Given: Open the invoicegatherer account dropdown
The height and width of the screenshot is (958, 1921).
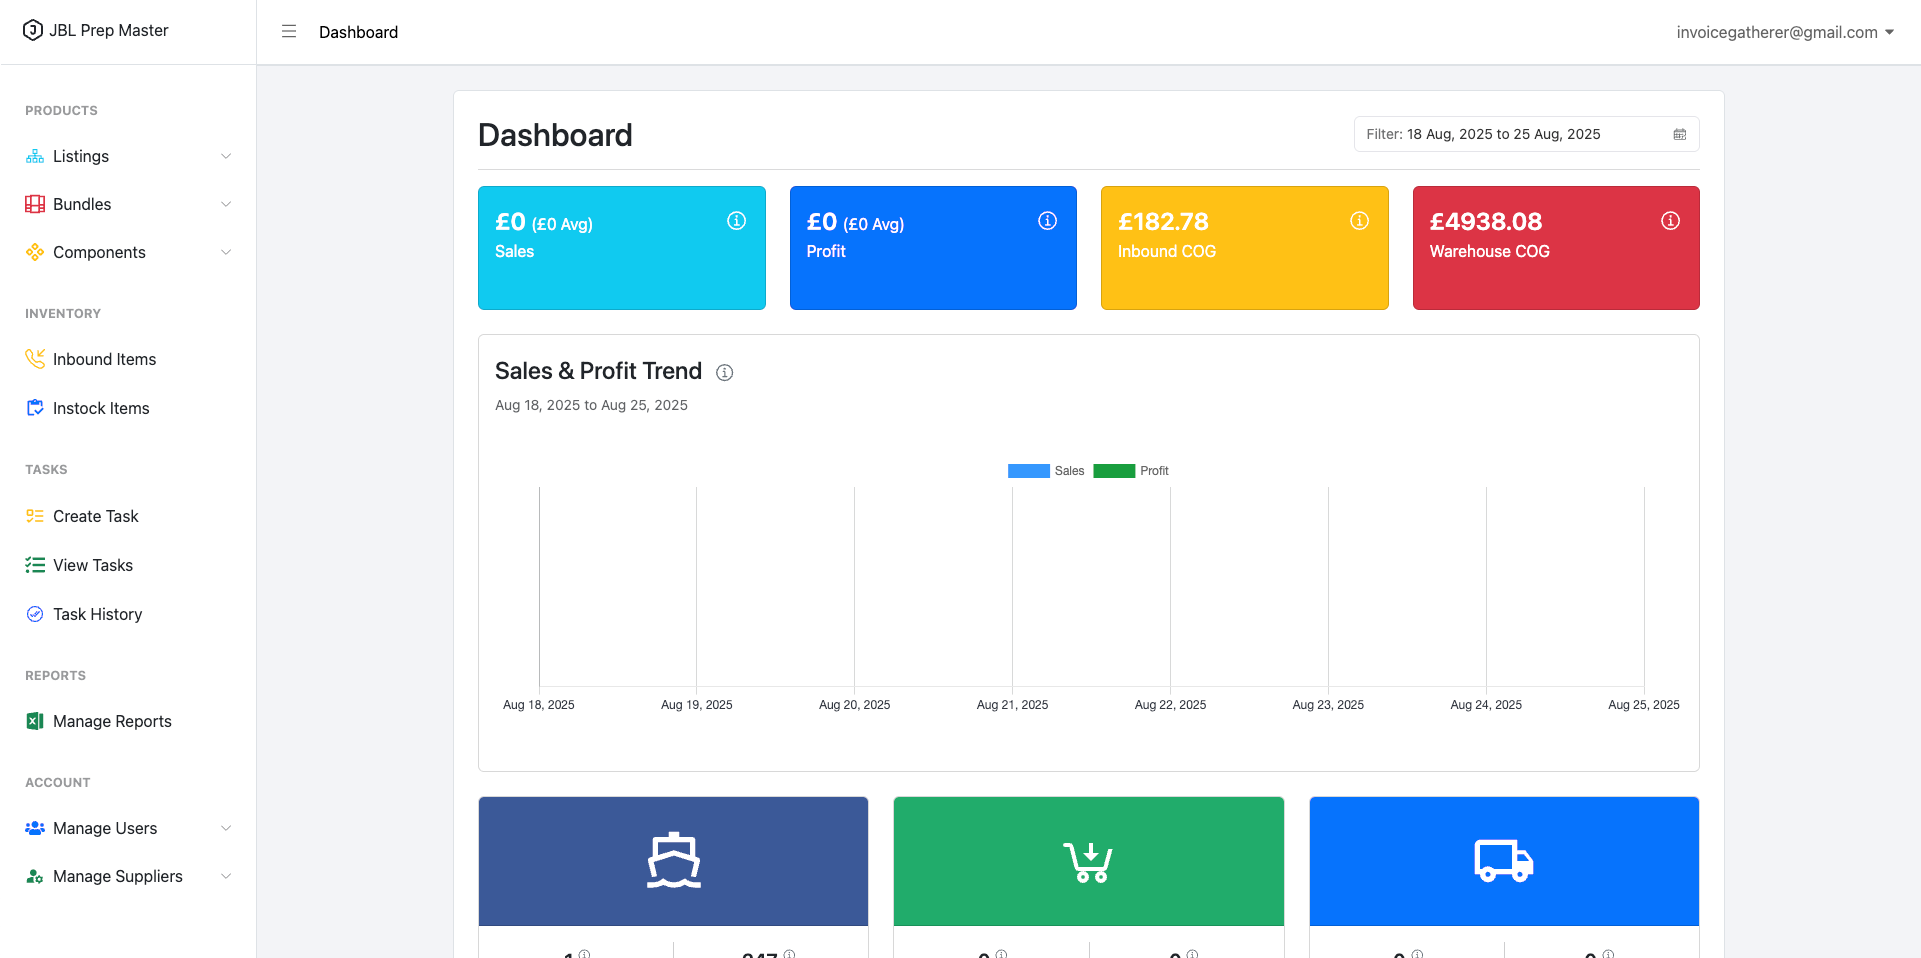Looking at the screenshot, I should (1784, 31).
